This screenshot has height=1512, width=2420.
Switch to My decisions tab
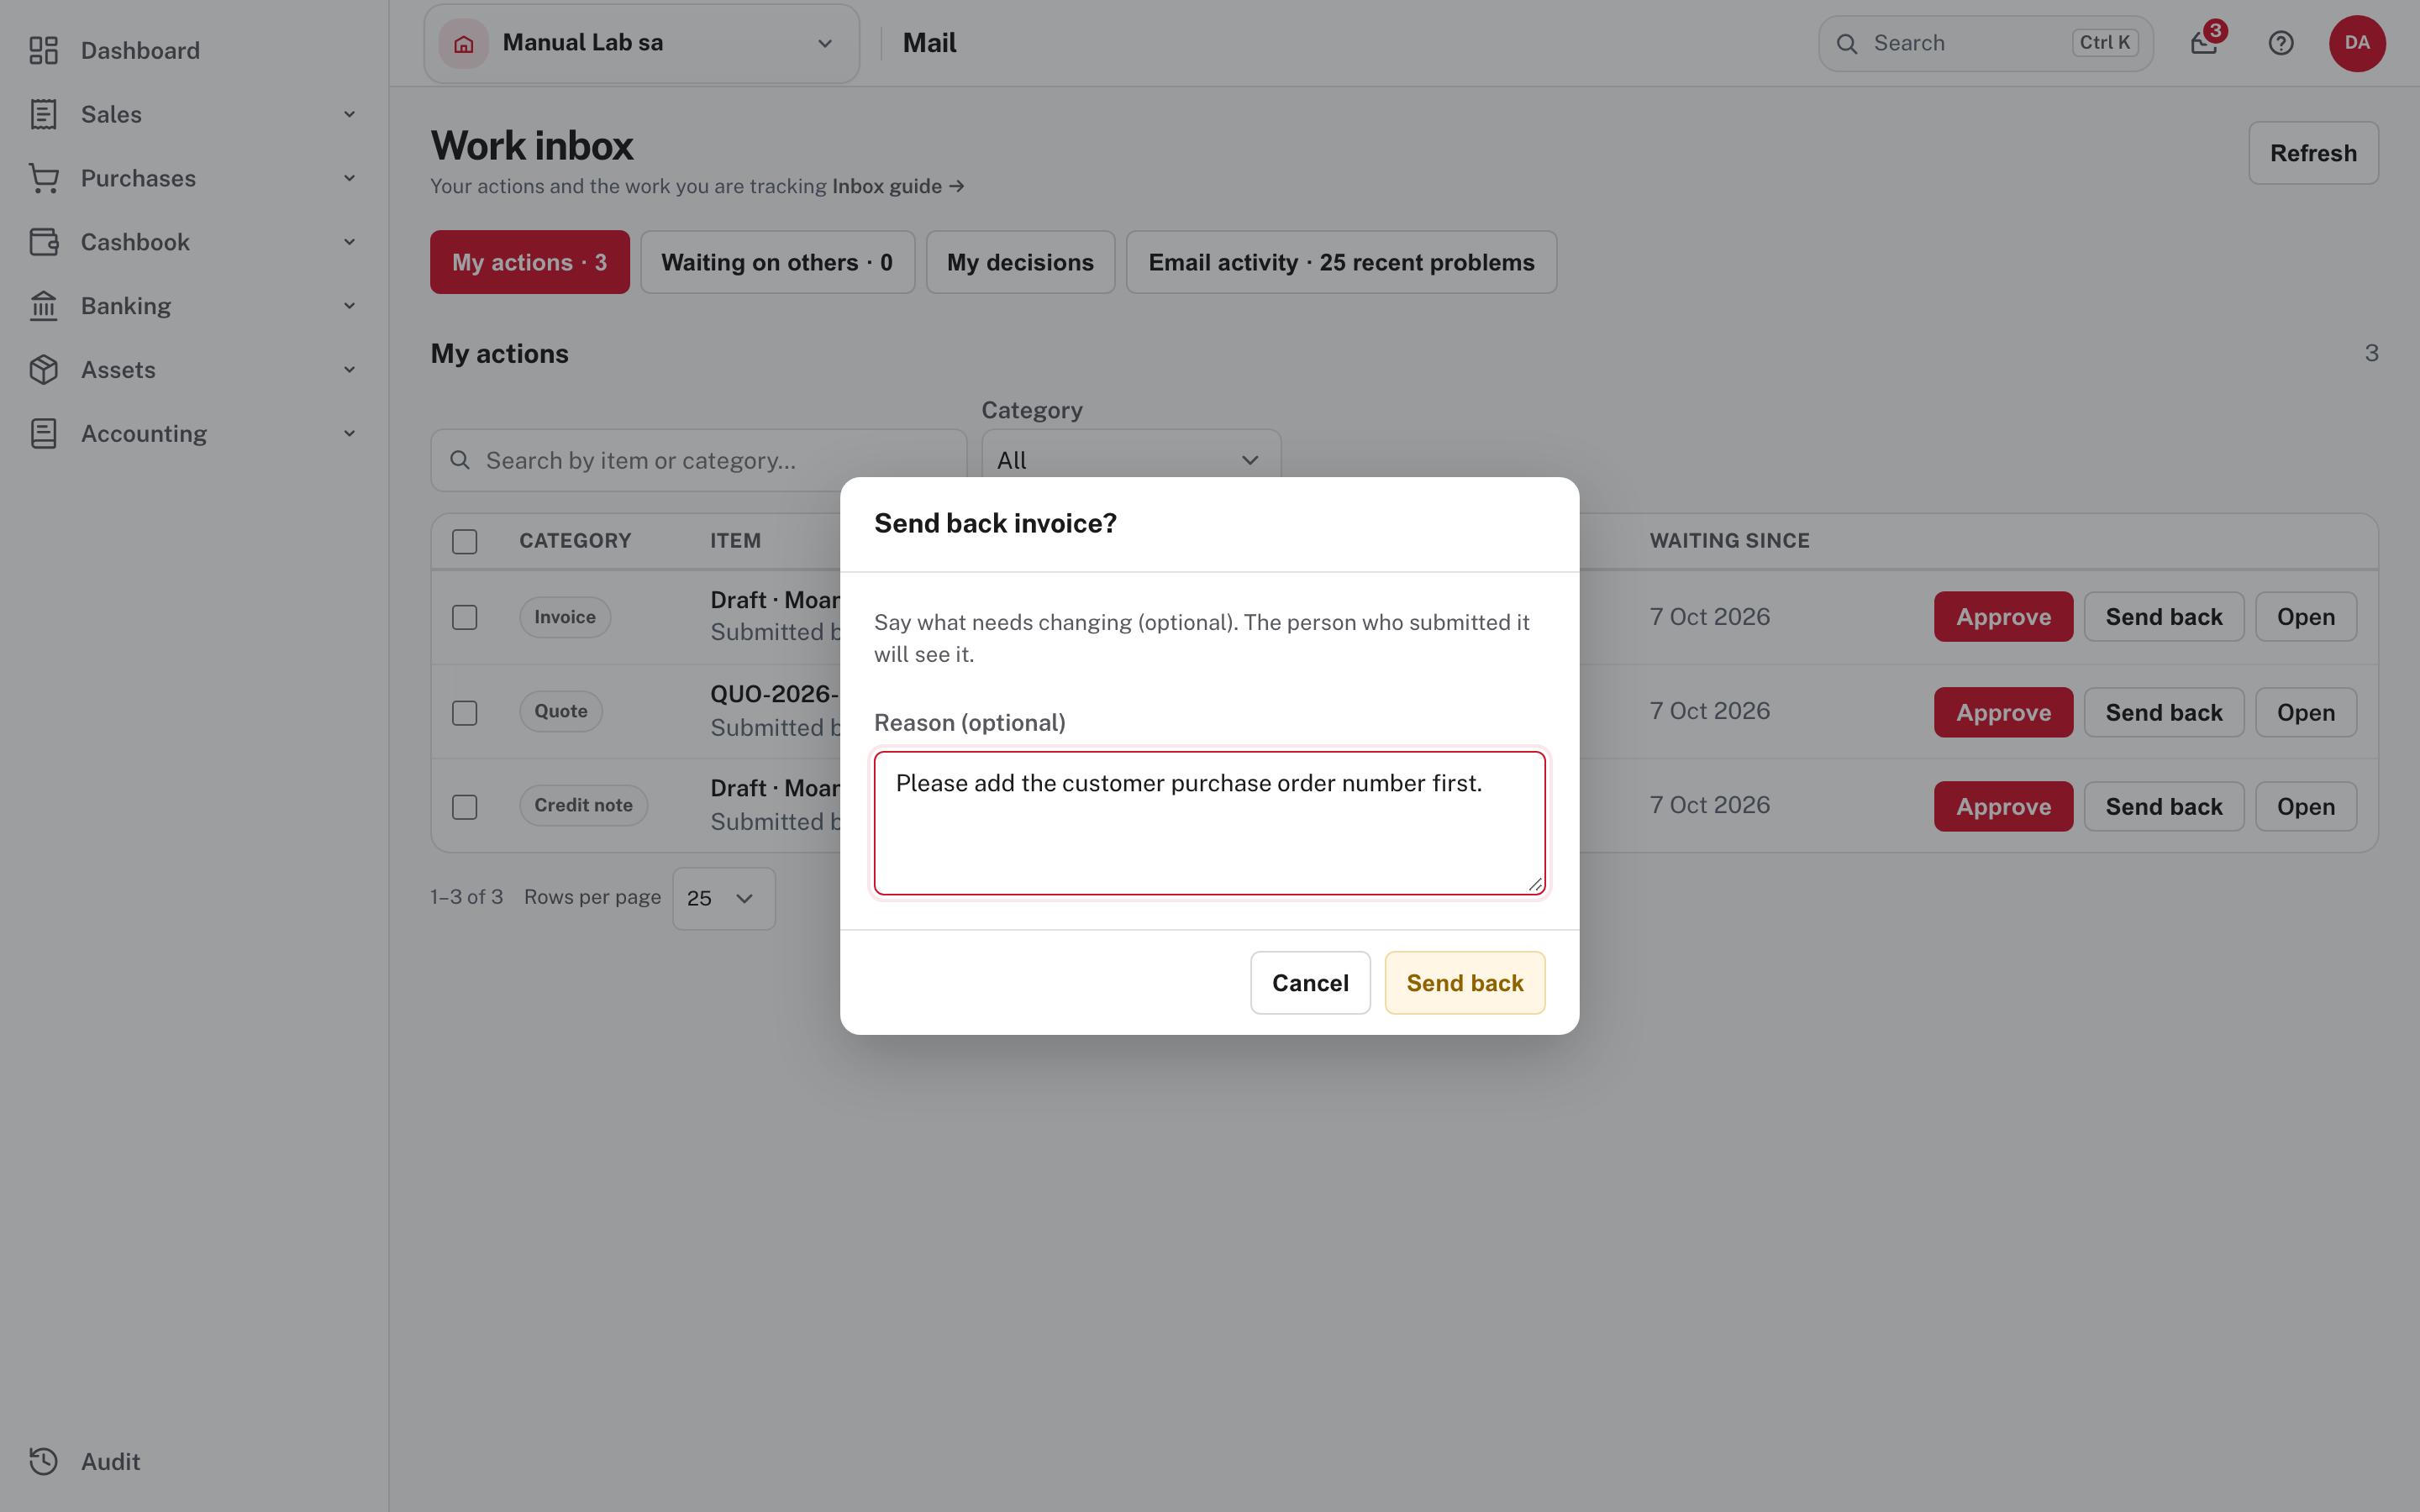click(1020, 262)
